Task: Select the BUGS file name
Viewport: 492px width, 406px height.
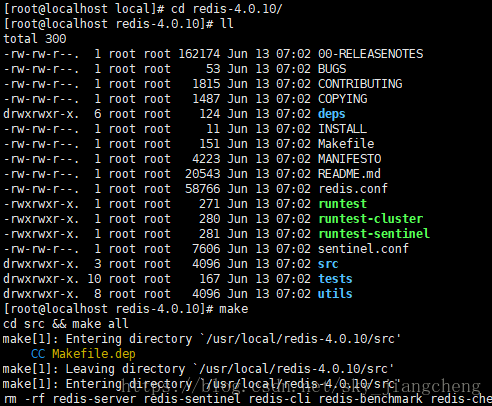Action: pyautogui.click(x=332, y=69)
